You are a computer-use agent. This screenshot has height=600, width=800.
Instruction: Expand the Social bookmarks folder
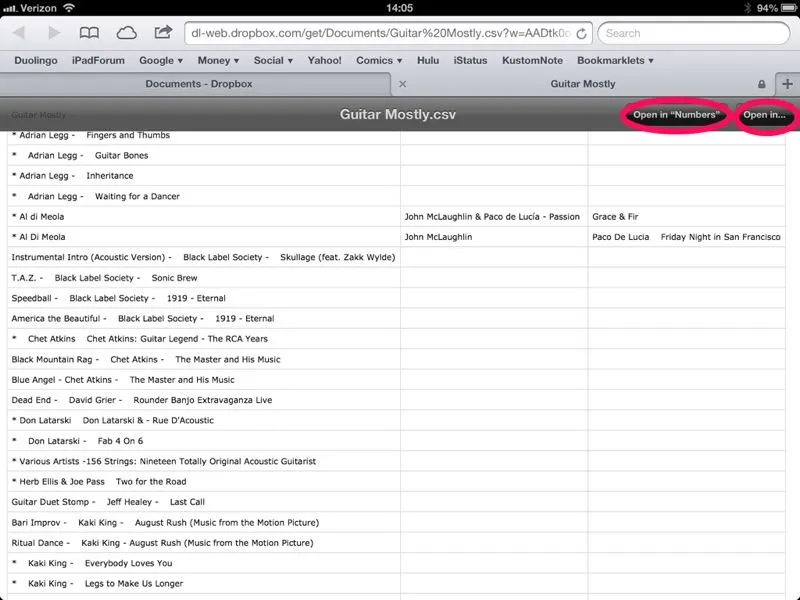(x=273, y=60)
